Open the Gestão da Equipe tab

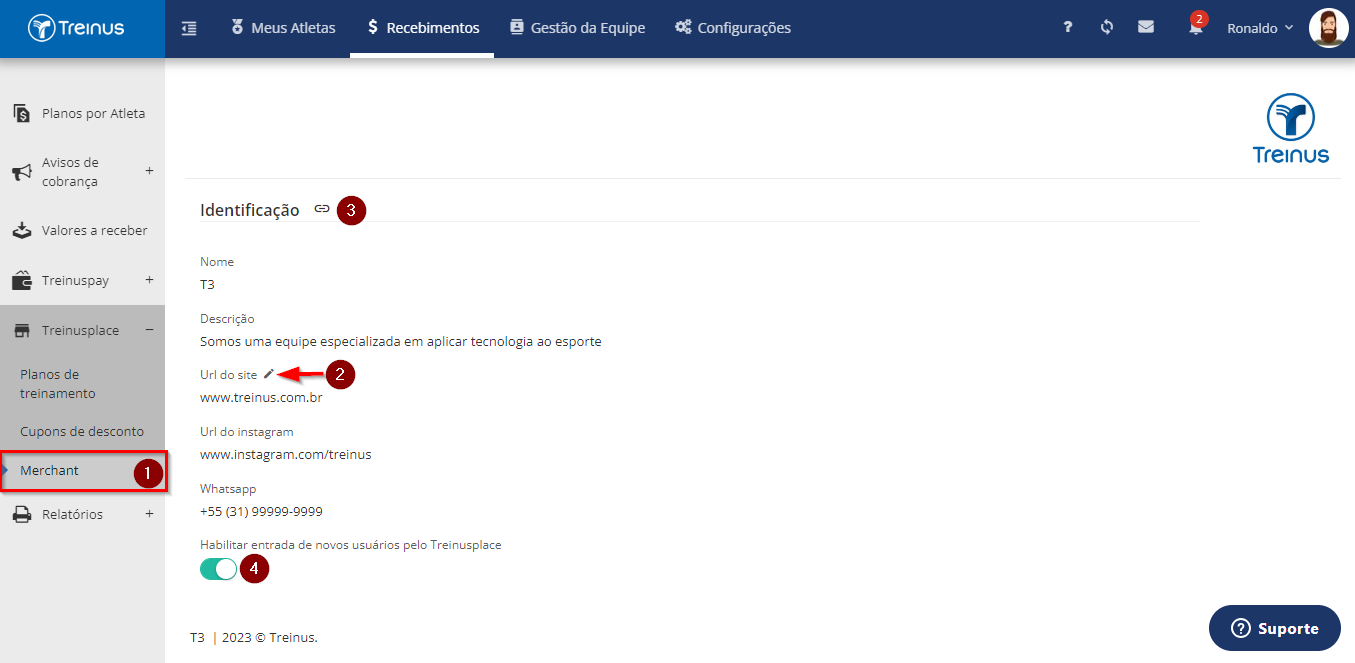[577, 28]
